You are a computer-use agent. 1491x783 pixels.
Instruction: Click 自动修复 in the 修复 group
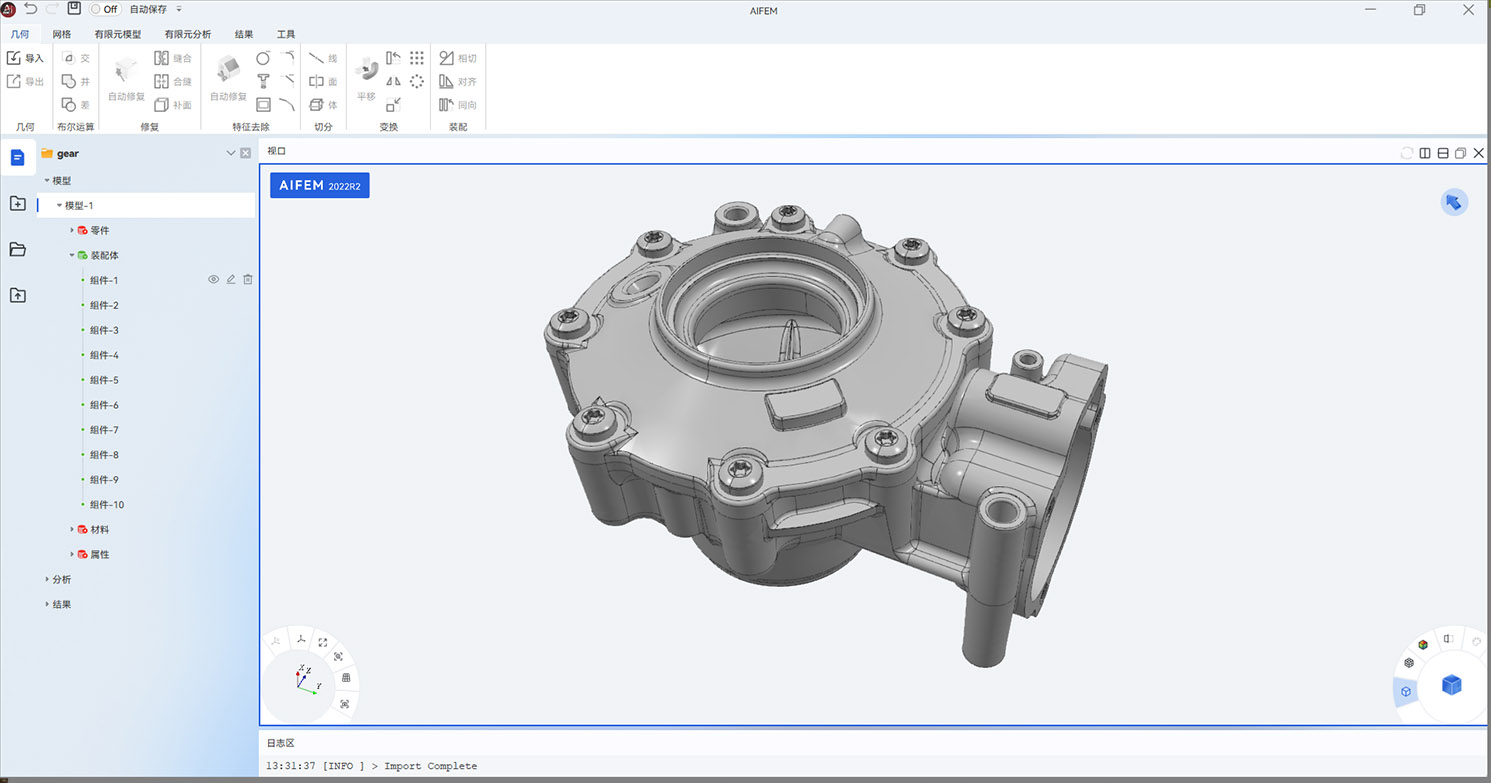pyautogui.click(x=127, y=78)
